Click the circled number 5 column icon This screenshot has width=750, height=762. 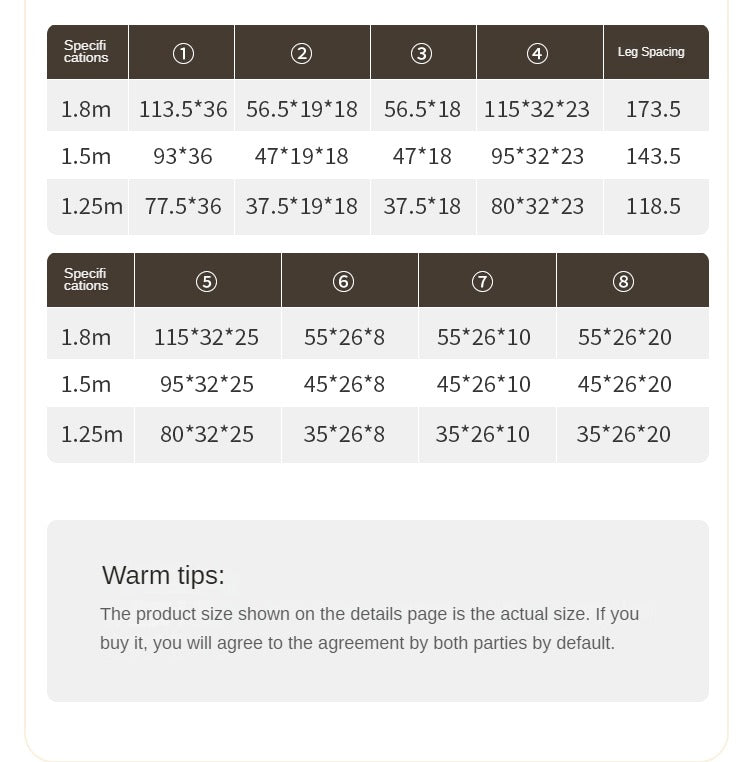[x=207, y=282]
